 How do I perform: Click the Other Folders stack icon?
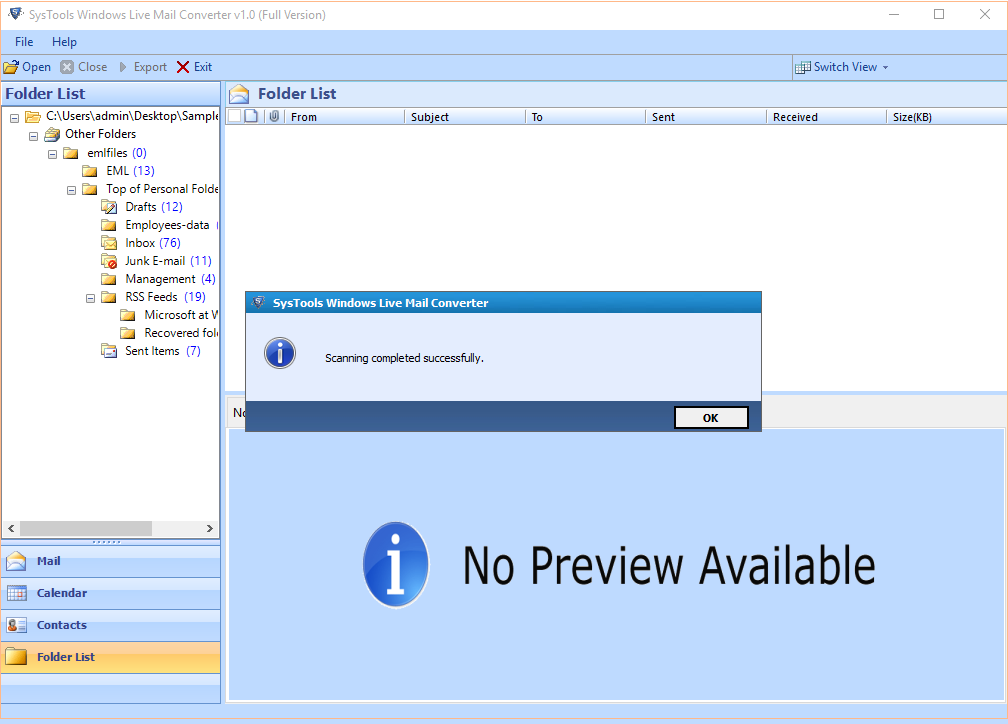pyautogui.click(x=52, y=134)
